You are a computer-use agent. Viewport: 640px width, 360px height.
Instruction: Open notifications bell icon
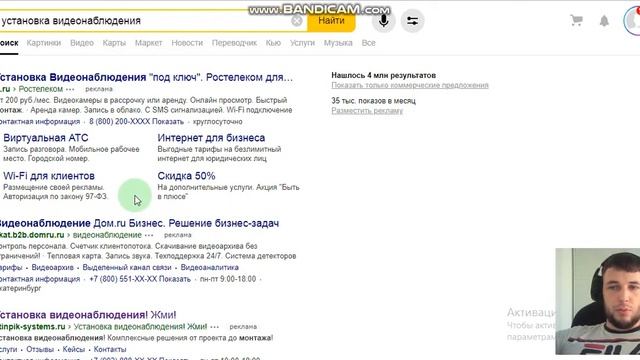[604, 20]
